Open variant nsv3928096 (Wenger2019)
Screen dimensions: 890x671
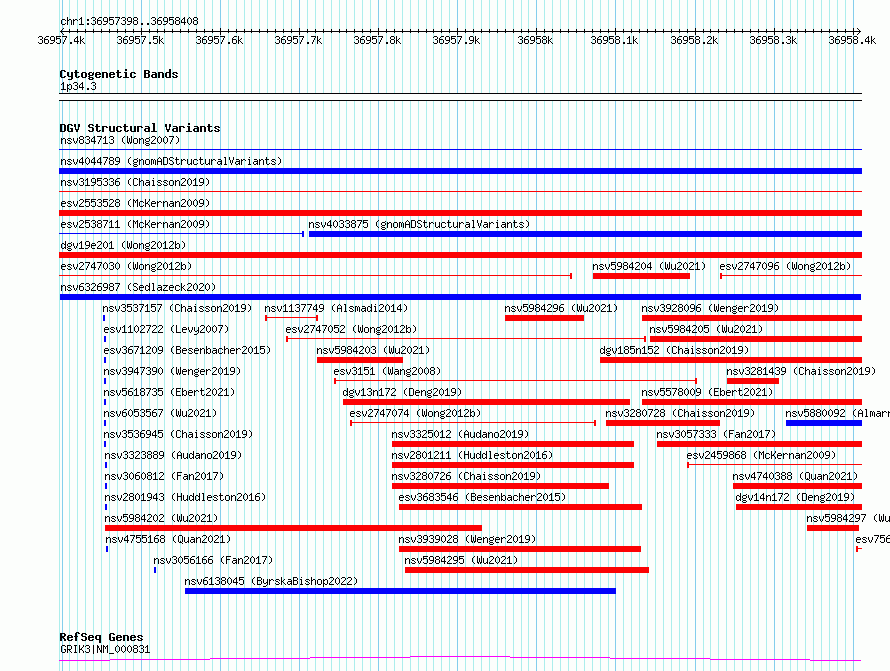[x=710, y=308]
